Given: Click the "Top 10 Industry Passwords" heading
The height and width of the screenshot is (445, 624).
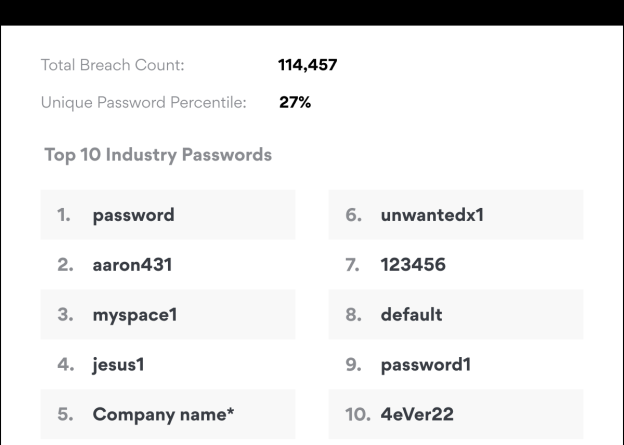Looking at the screenshot, I should (158, 155).
